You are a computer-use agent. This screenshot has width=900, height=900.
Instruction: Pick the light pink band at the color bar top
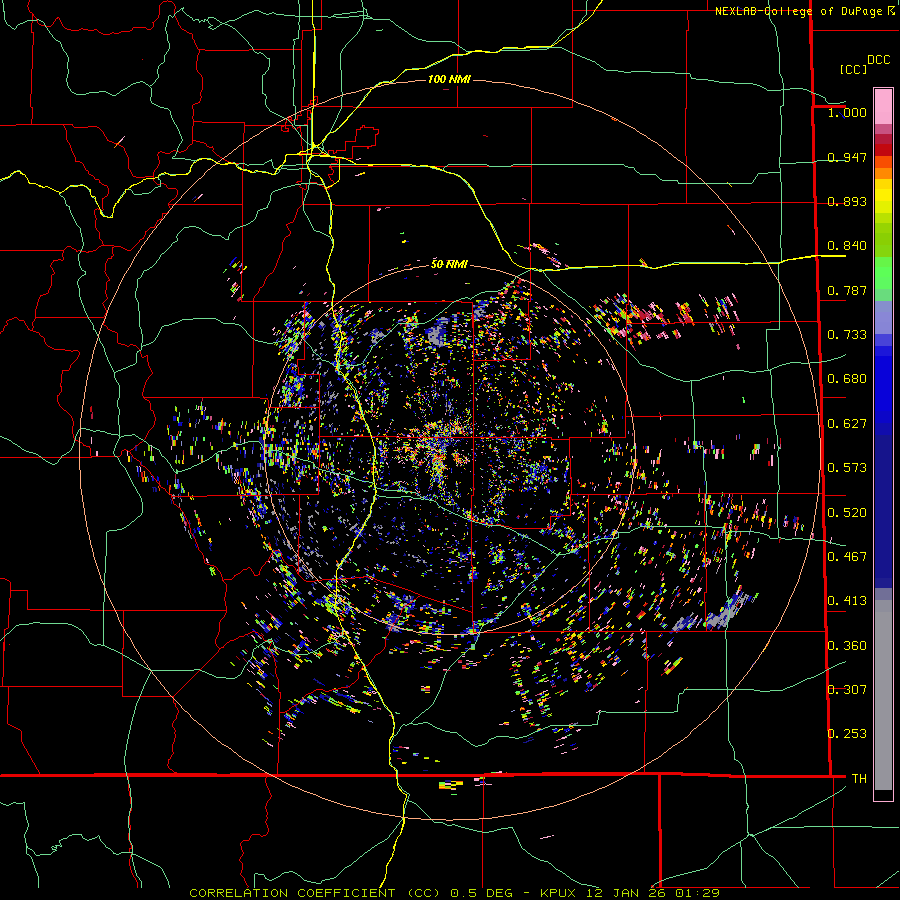coord(883,106)
